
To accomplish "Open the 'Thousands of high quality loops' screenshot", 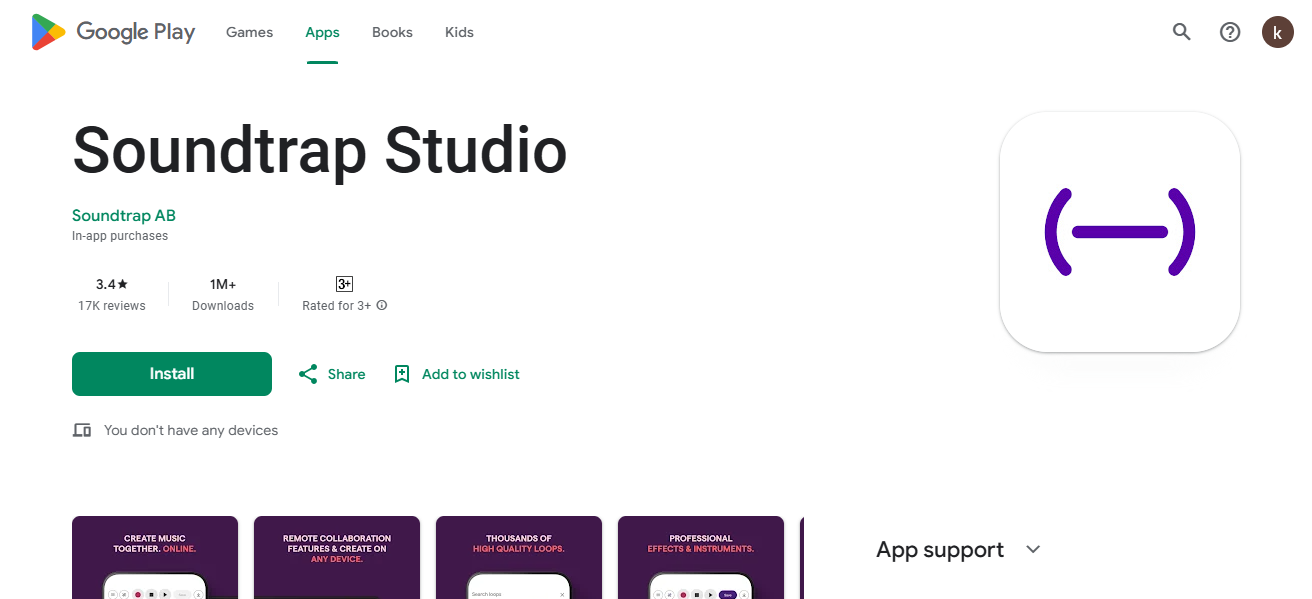I will point(519,557).
